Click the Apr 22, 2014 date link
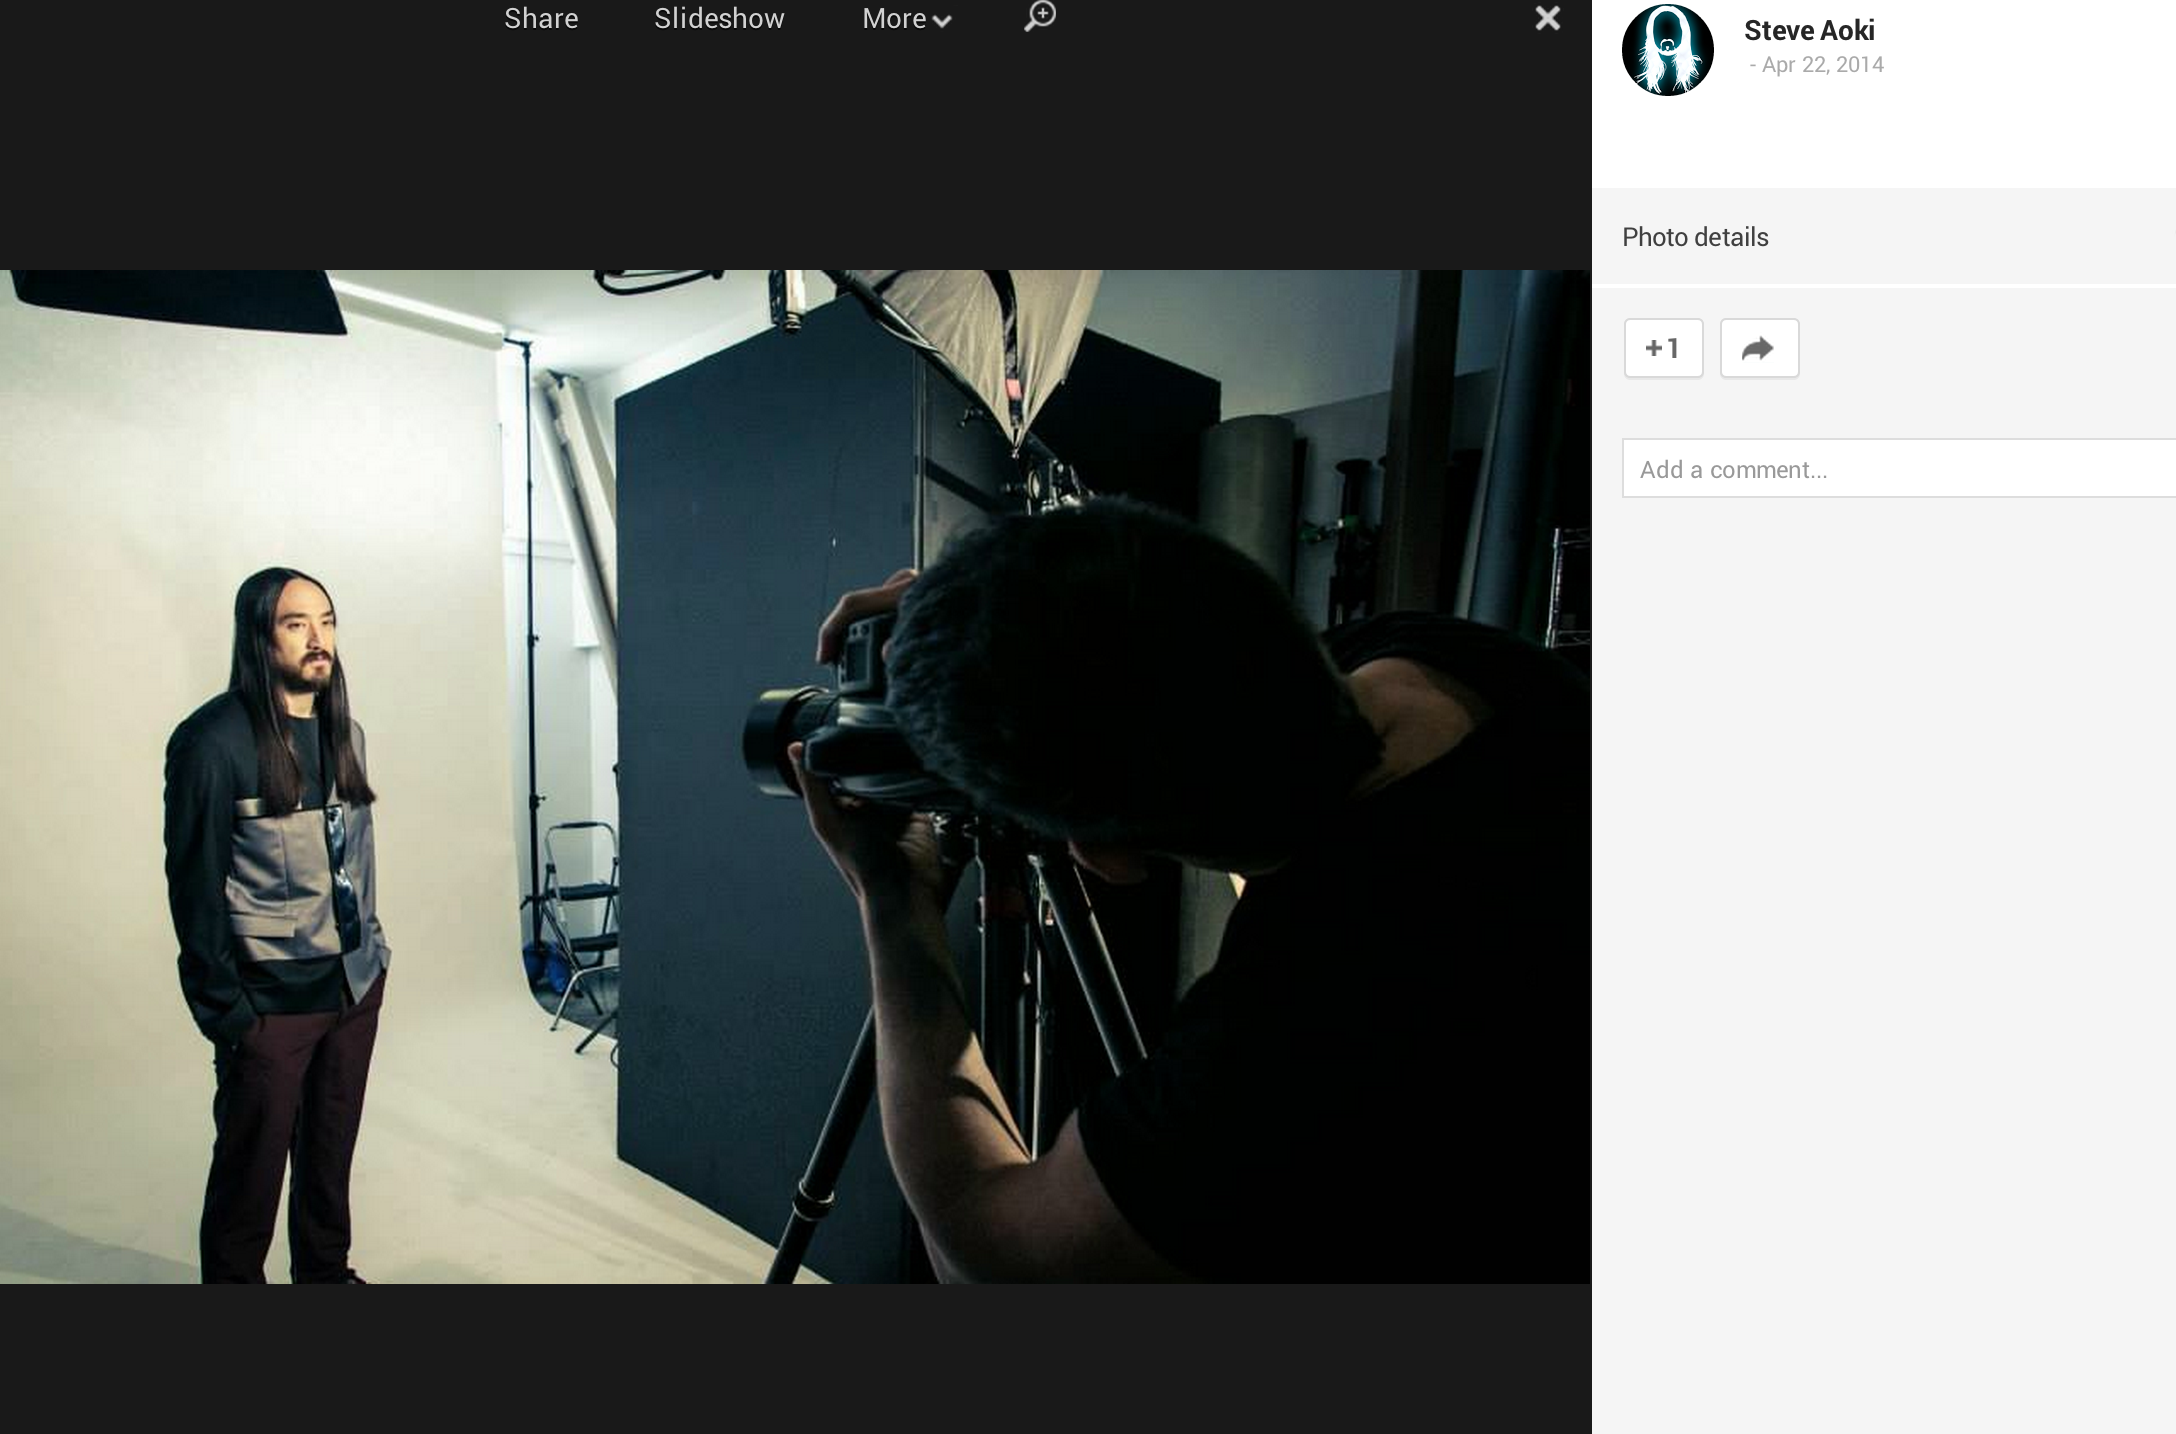2176x1434 pixels. [1822, 65]
